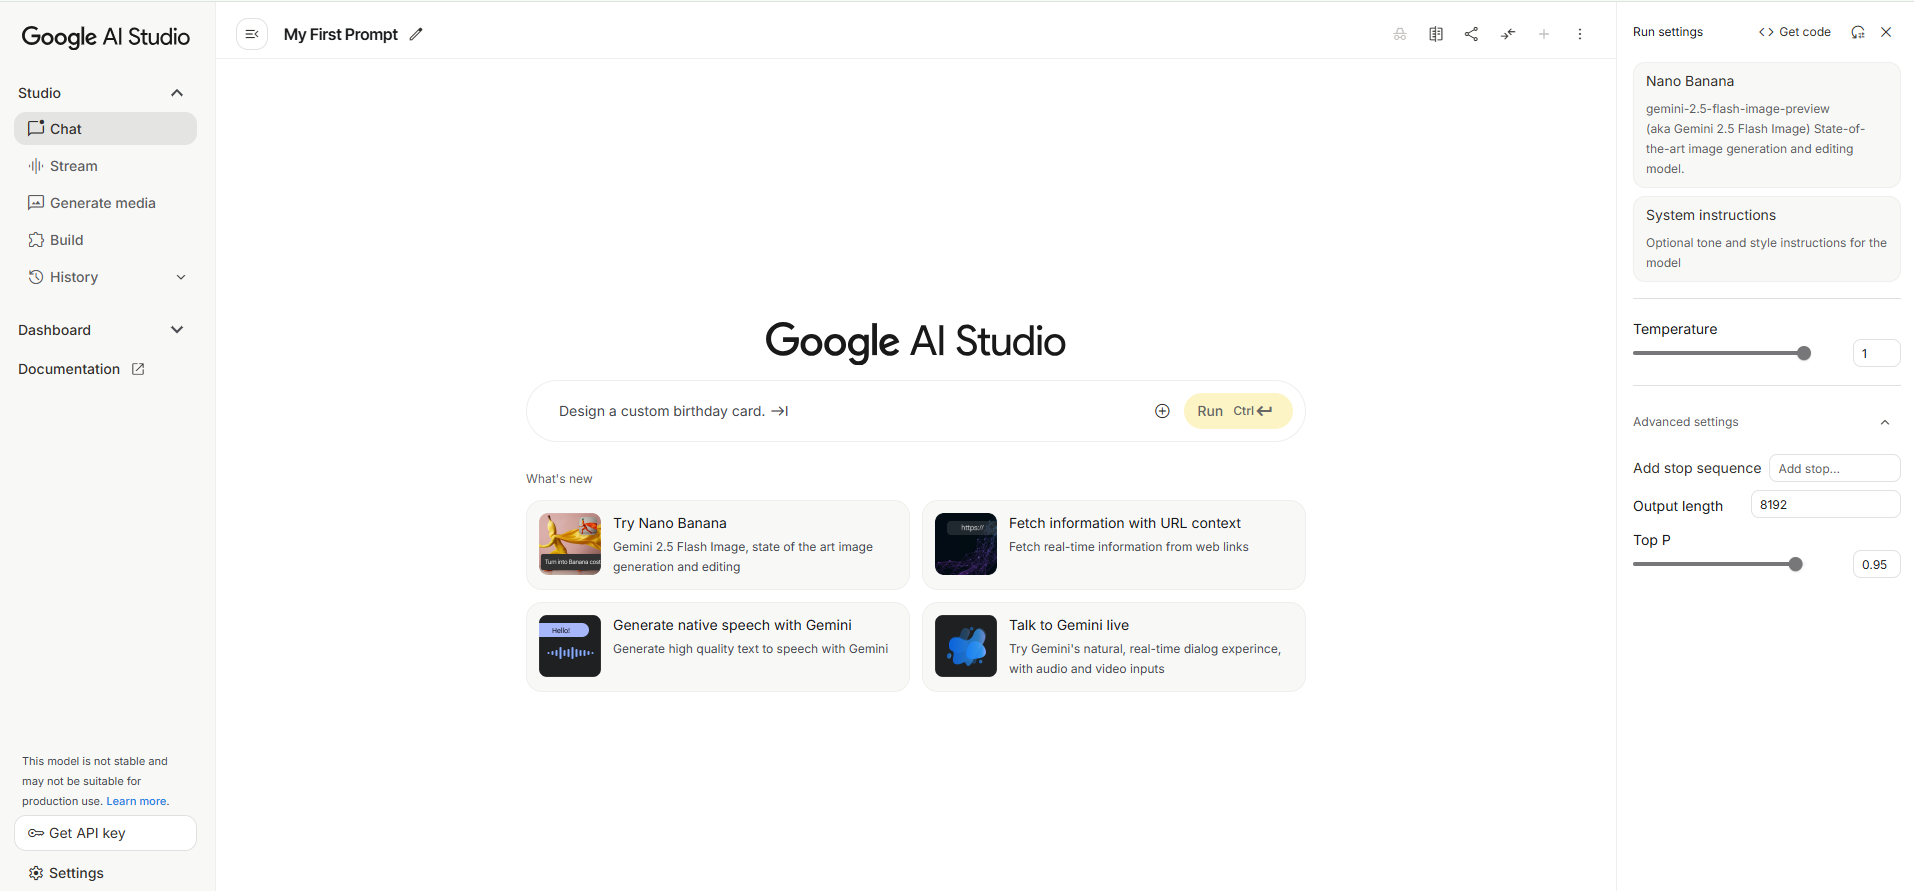
Task: Collapse the Studio section in sidebar
Action: pos(177,93)
